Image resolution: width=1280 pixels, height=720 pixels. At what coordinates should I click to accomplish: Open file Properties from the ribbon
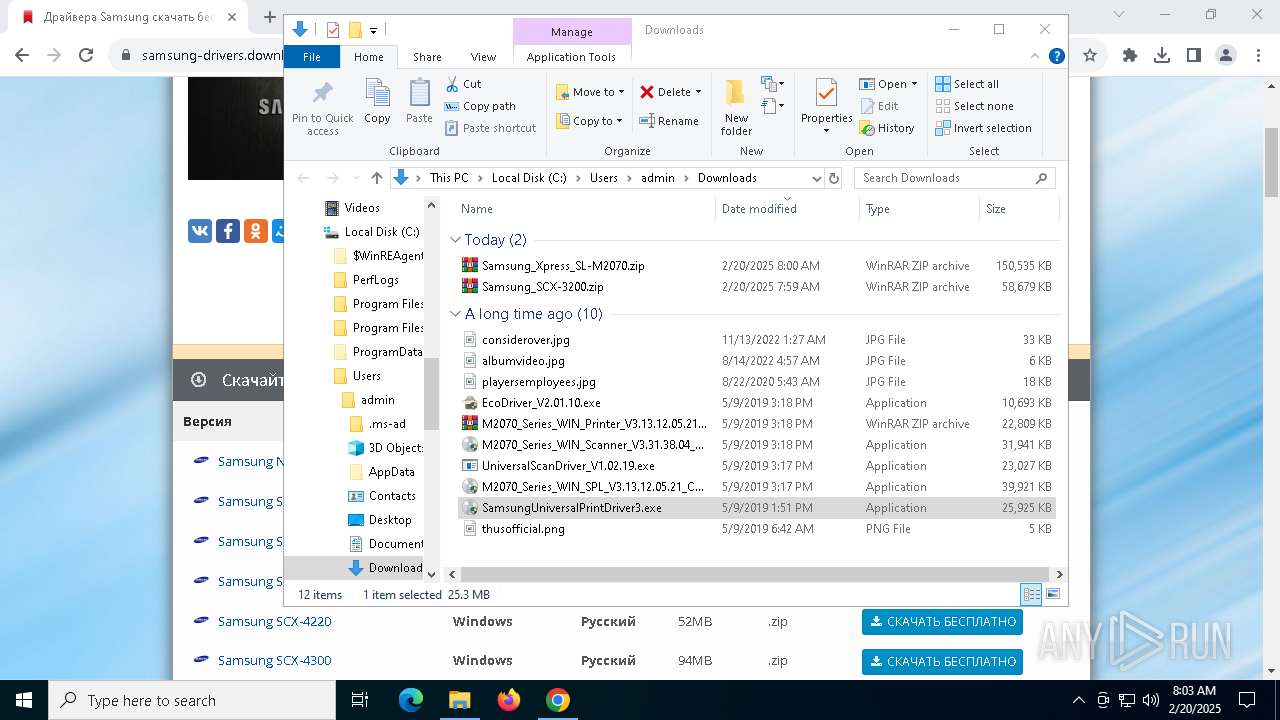(x=826, y=107)
